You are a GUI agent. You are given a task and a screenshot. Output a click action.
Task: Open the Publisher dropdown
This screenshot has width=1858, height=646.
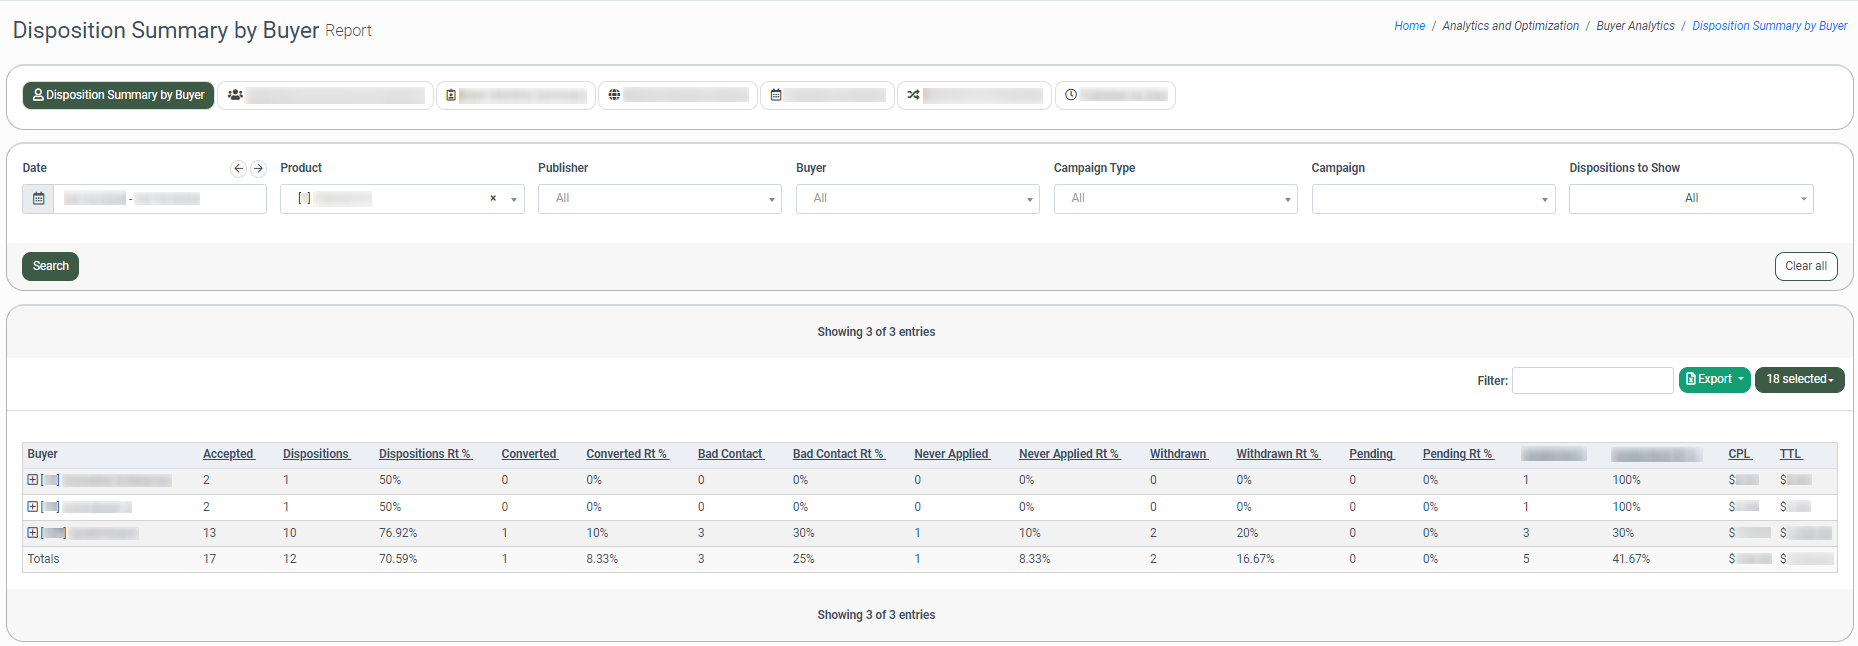coord(659,199)
